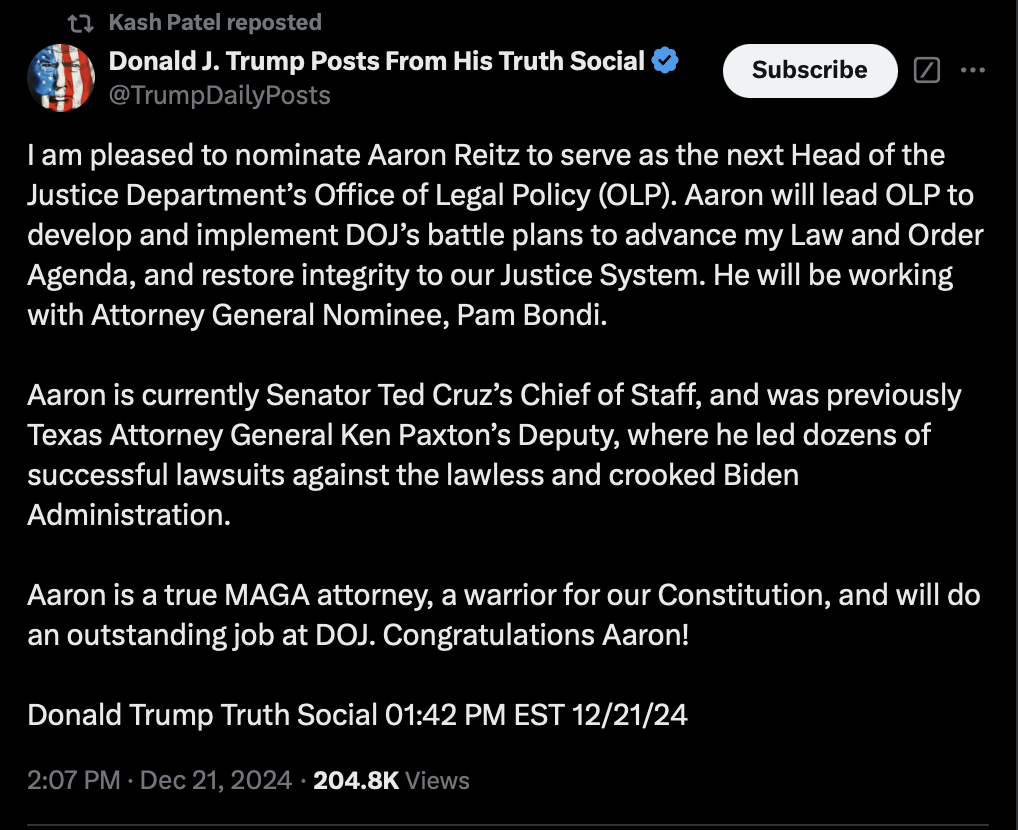The height and width of the screenshot is (830, 1018).
Task: Click the Dec 21, 2024 date
Action: click(x=216, y=780)
